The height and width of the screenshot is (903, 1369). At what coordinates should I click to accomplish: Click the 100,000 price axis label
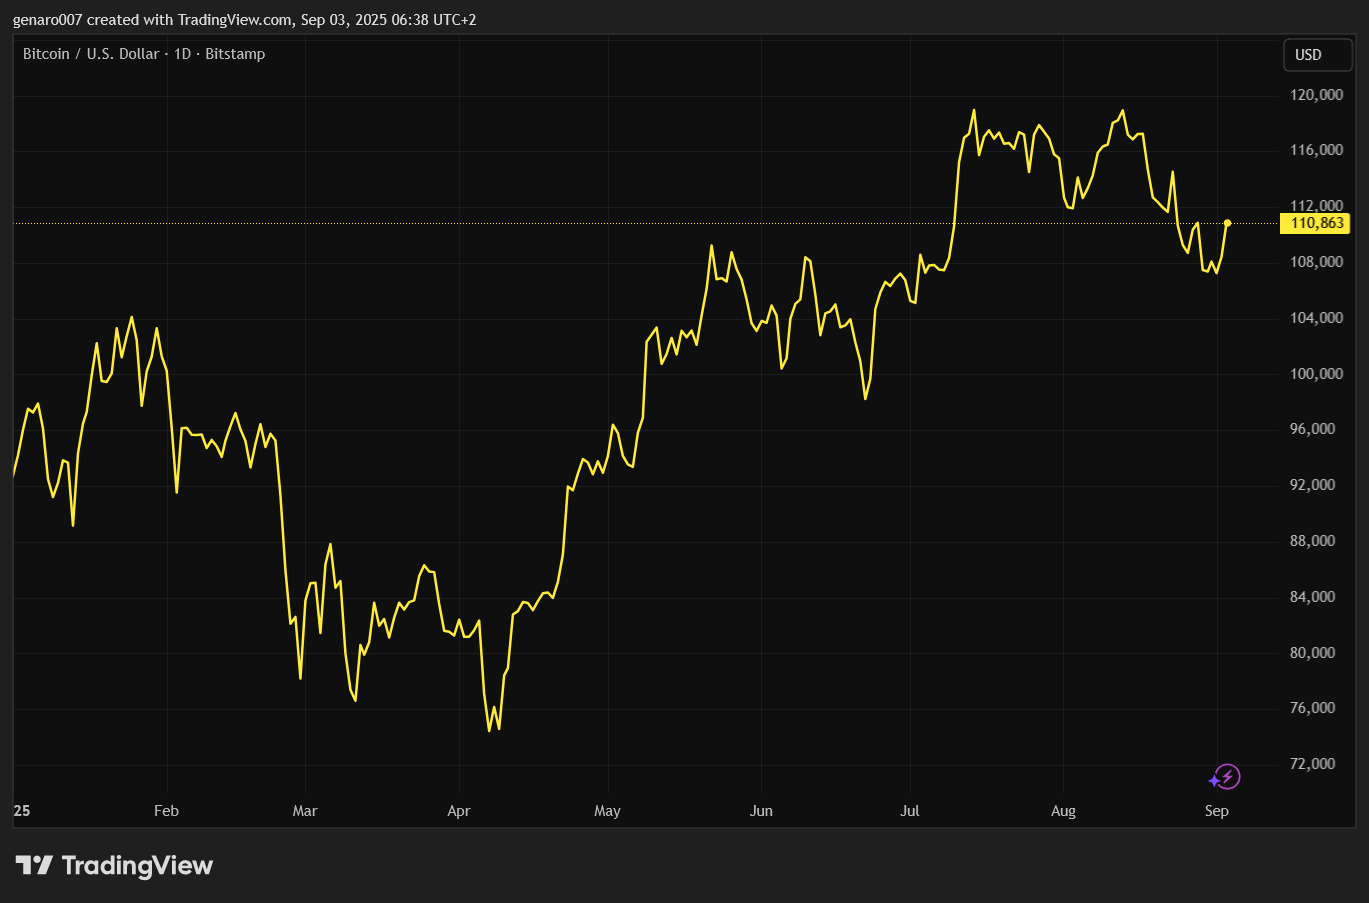(1317, 374)
